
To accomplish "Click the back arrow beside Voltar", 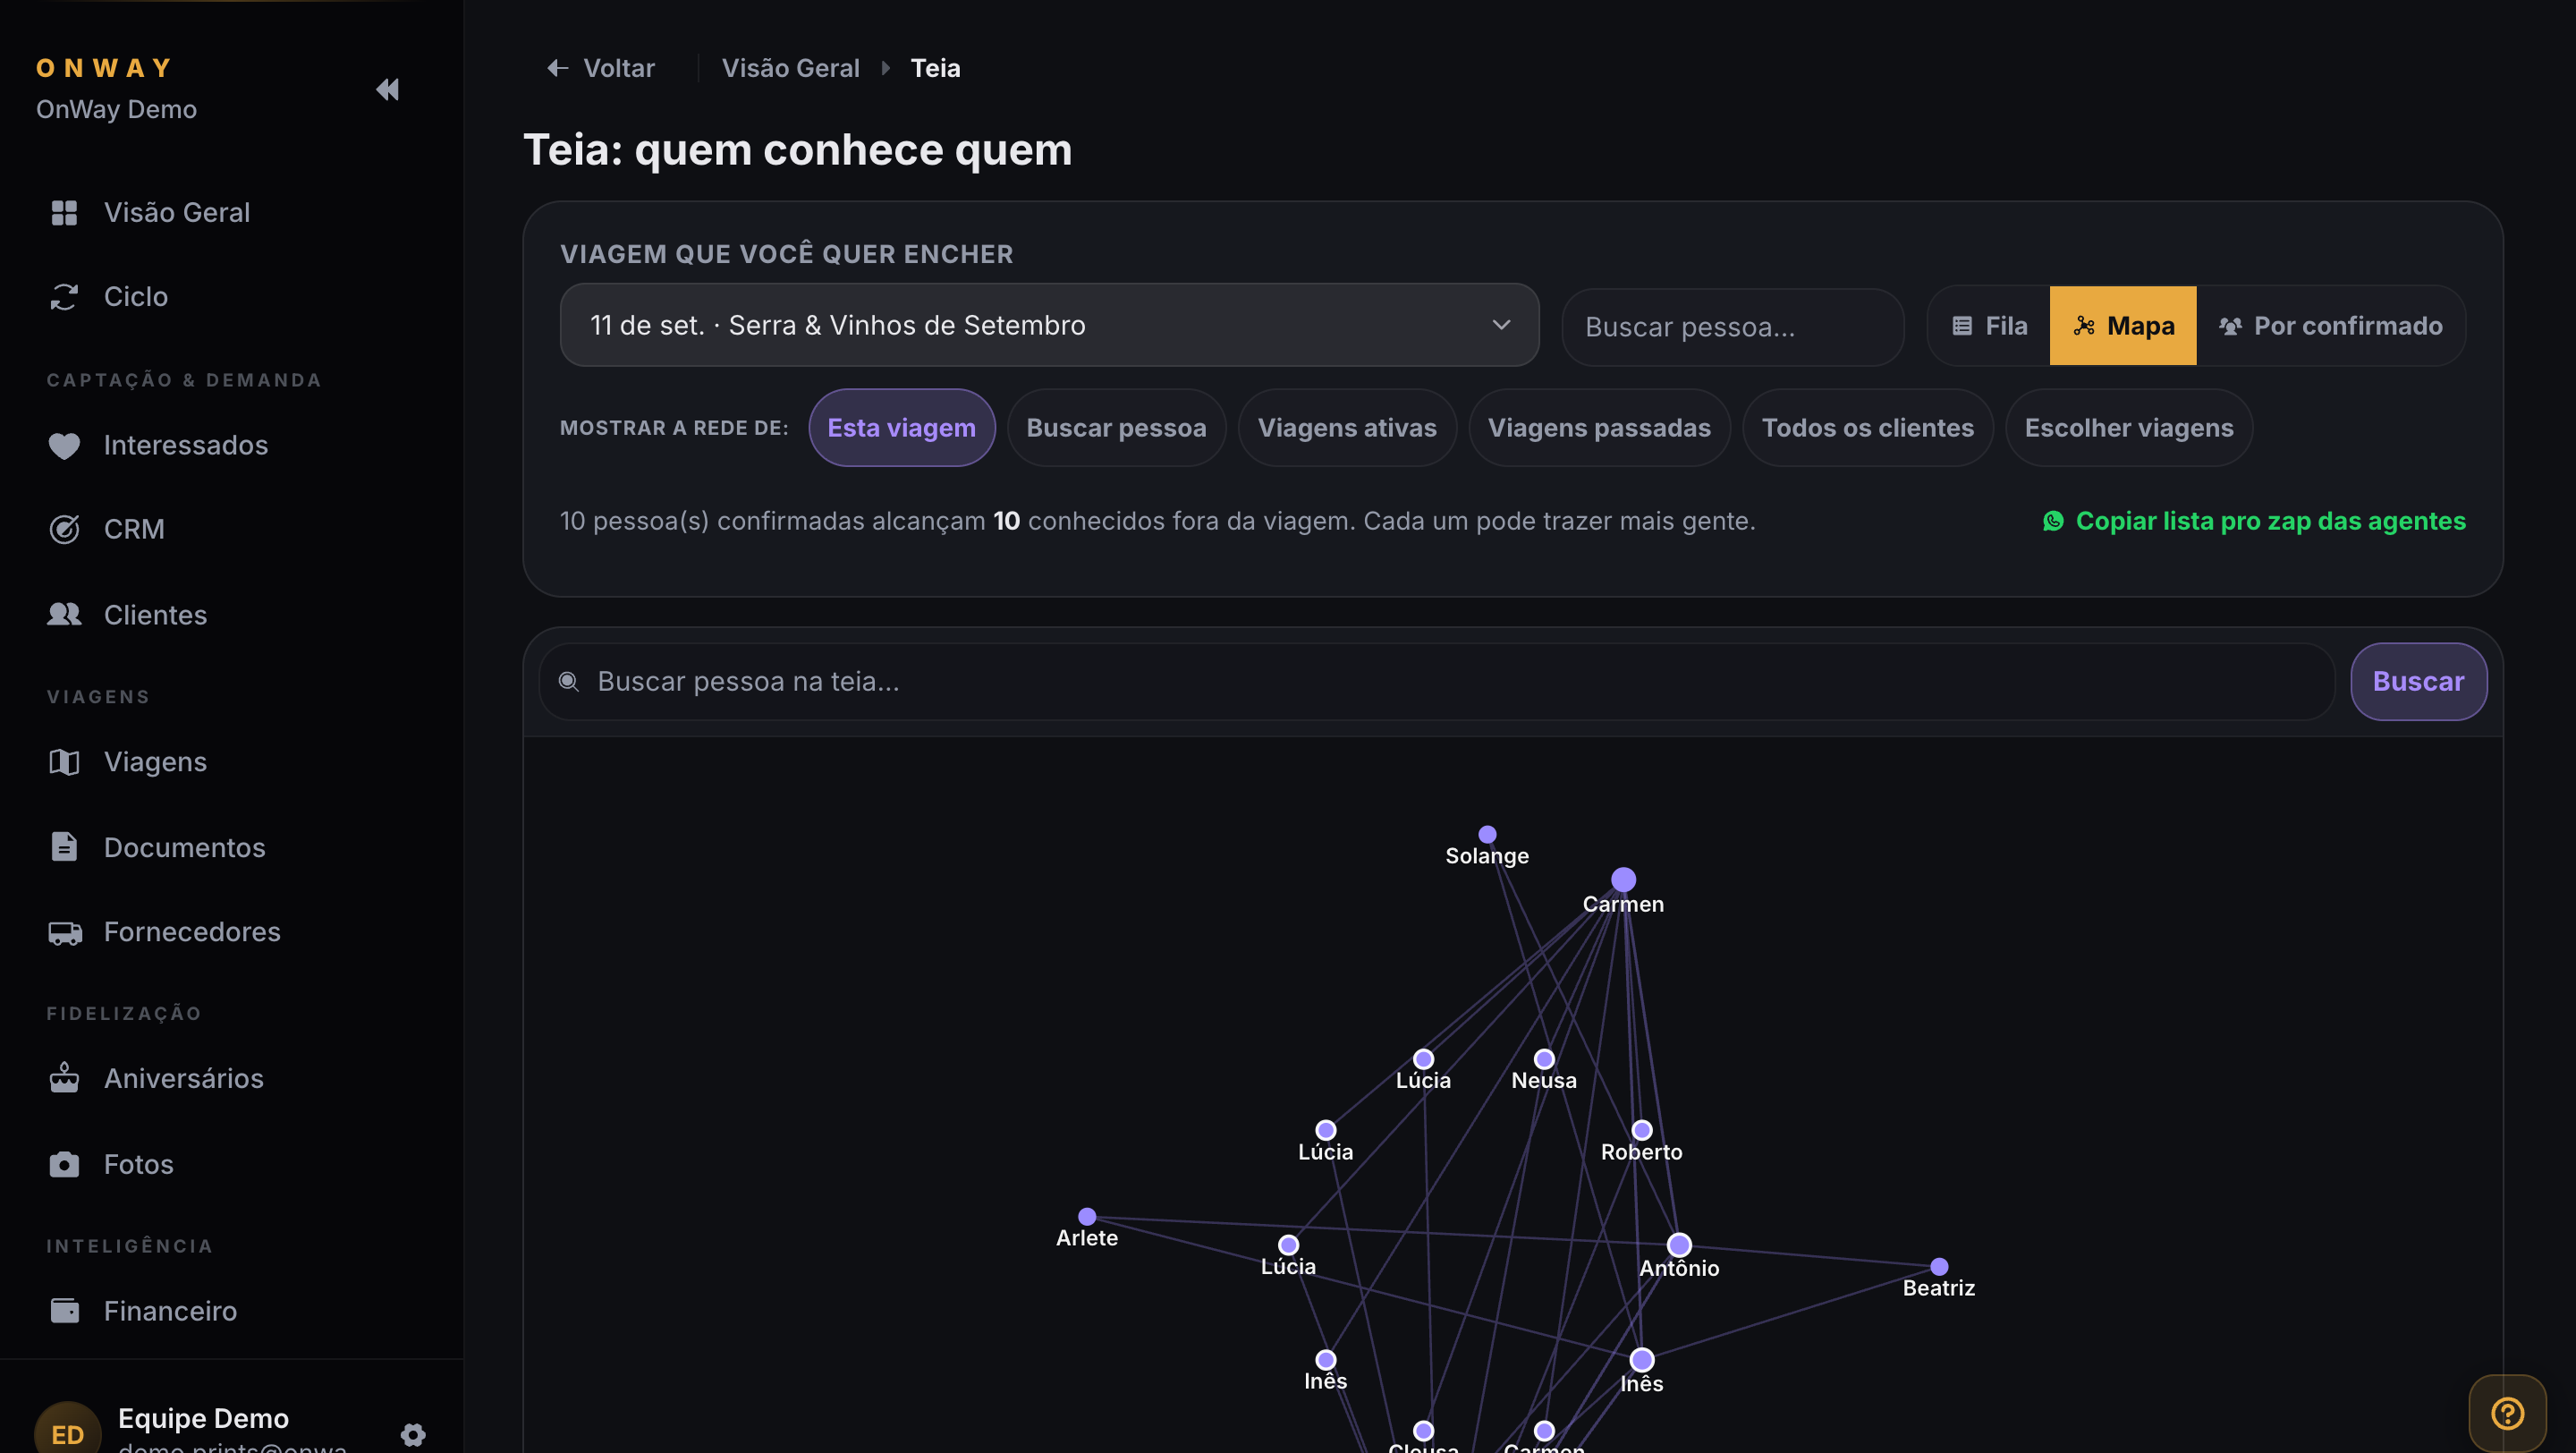I will point(557,68).
